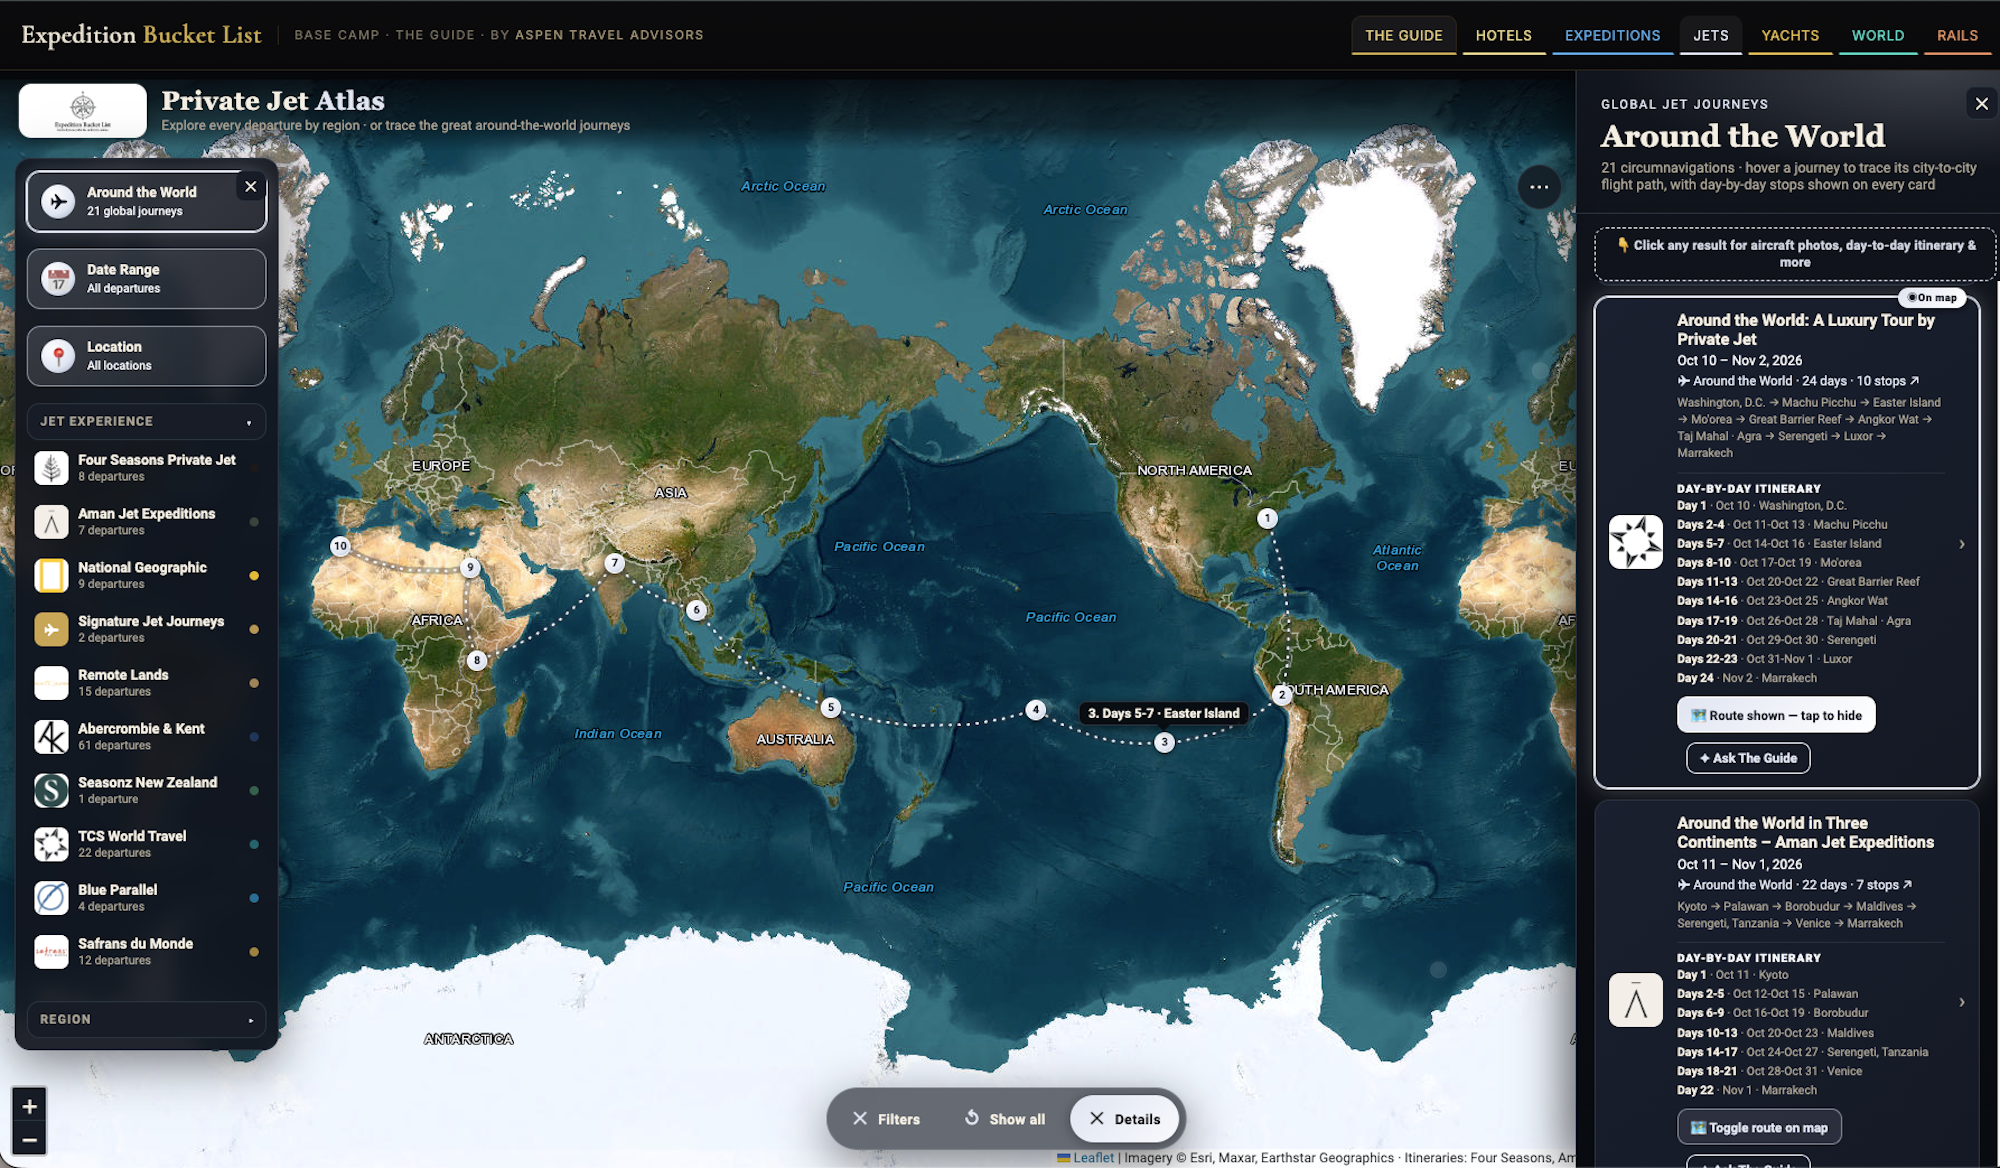The image size is (2000, 1168).
Task: Switch to the Jets tab
Action: [1711, 35]
